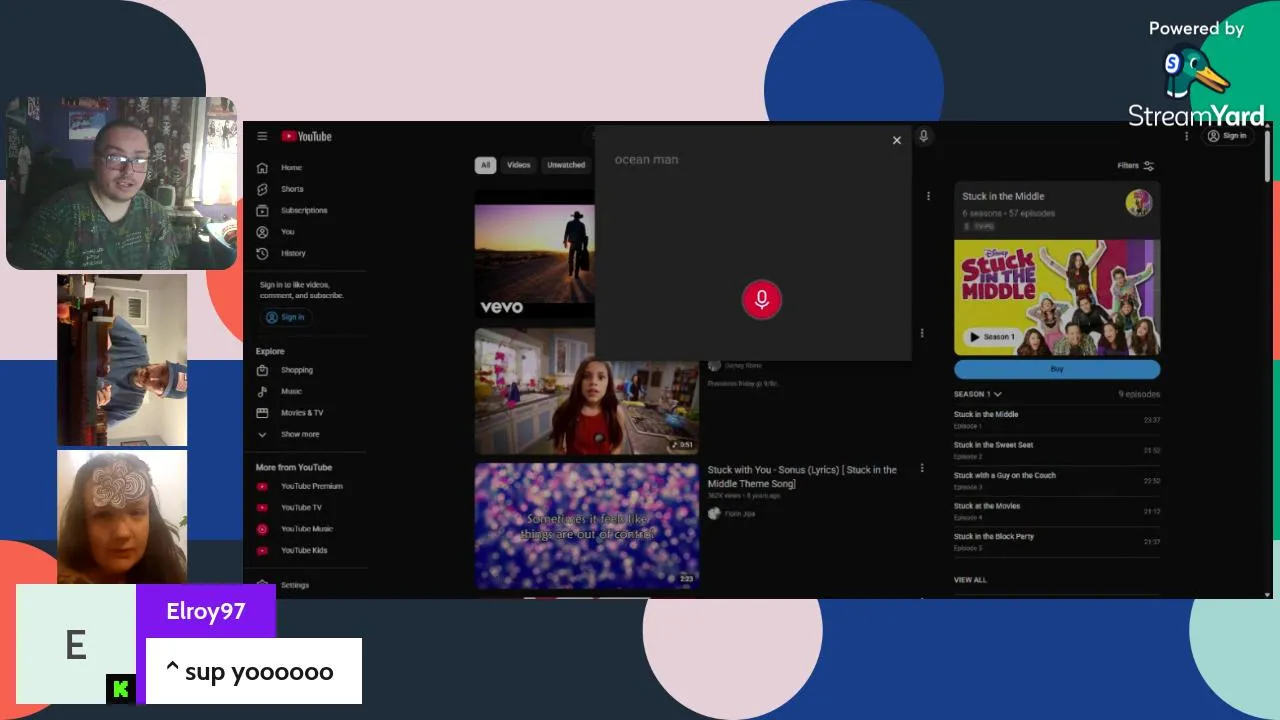Click the bottom webcam feed with forehead swirl
Screen dimensions: 1280x720
pos(122,518)
